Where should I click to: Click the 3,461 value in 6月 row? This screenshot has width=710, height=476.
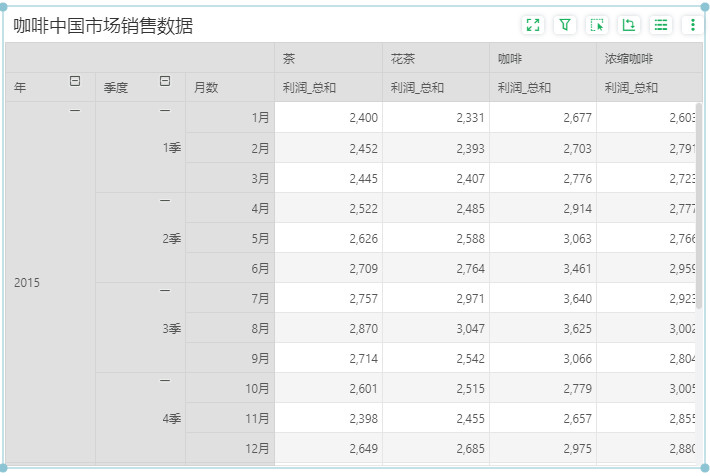577,269
